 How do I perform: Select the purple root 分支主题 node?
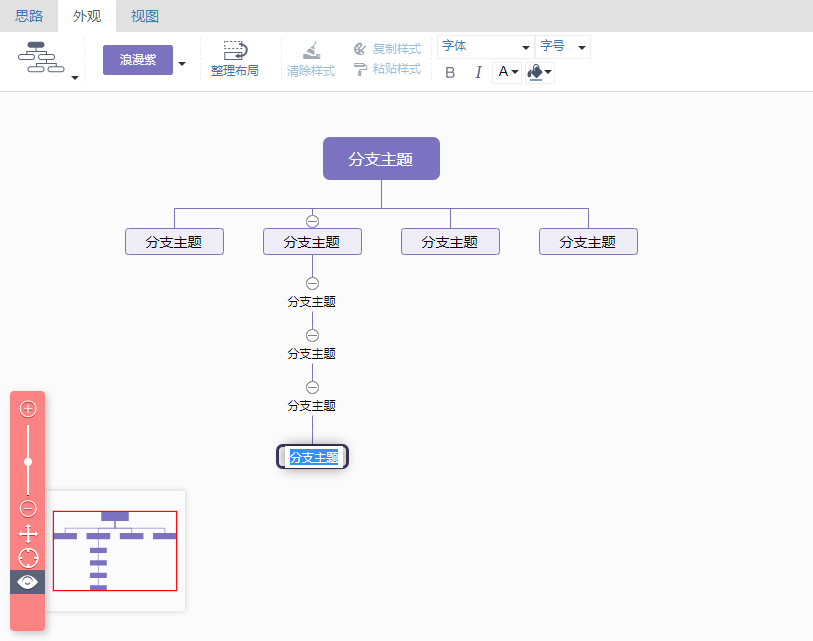(381, 159)
